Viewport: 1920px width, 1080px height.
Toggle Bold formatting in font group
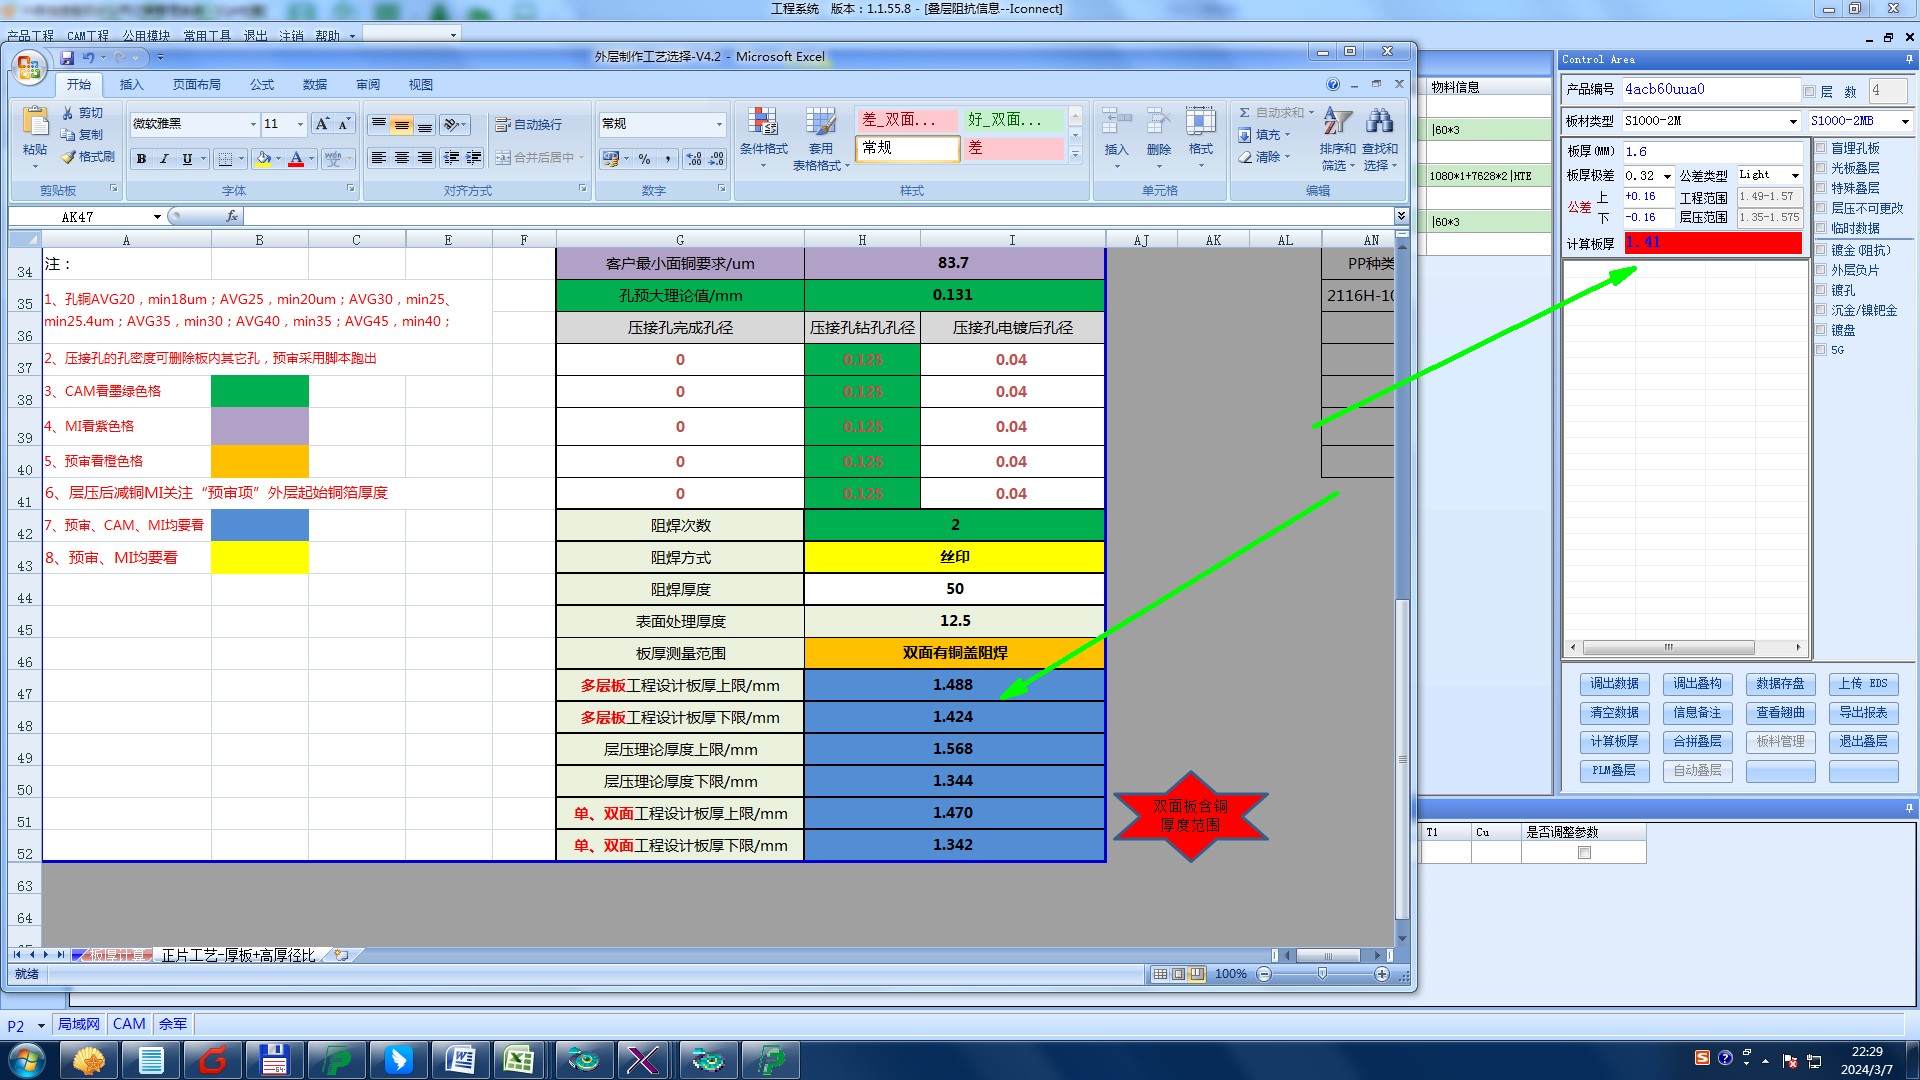[x=141, y=159]
